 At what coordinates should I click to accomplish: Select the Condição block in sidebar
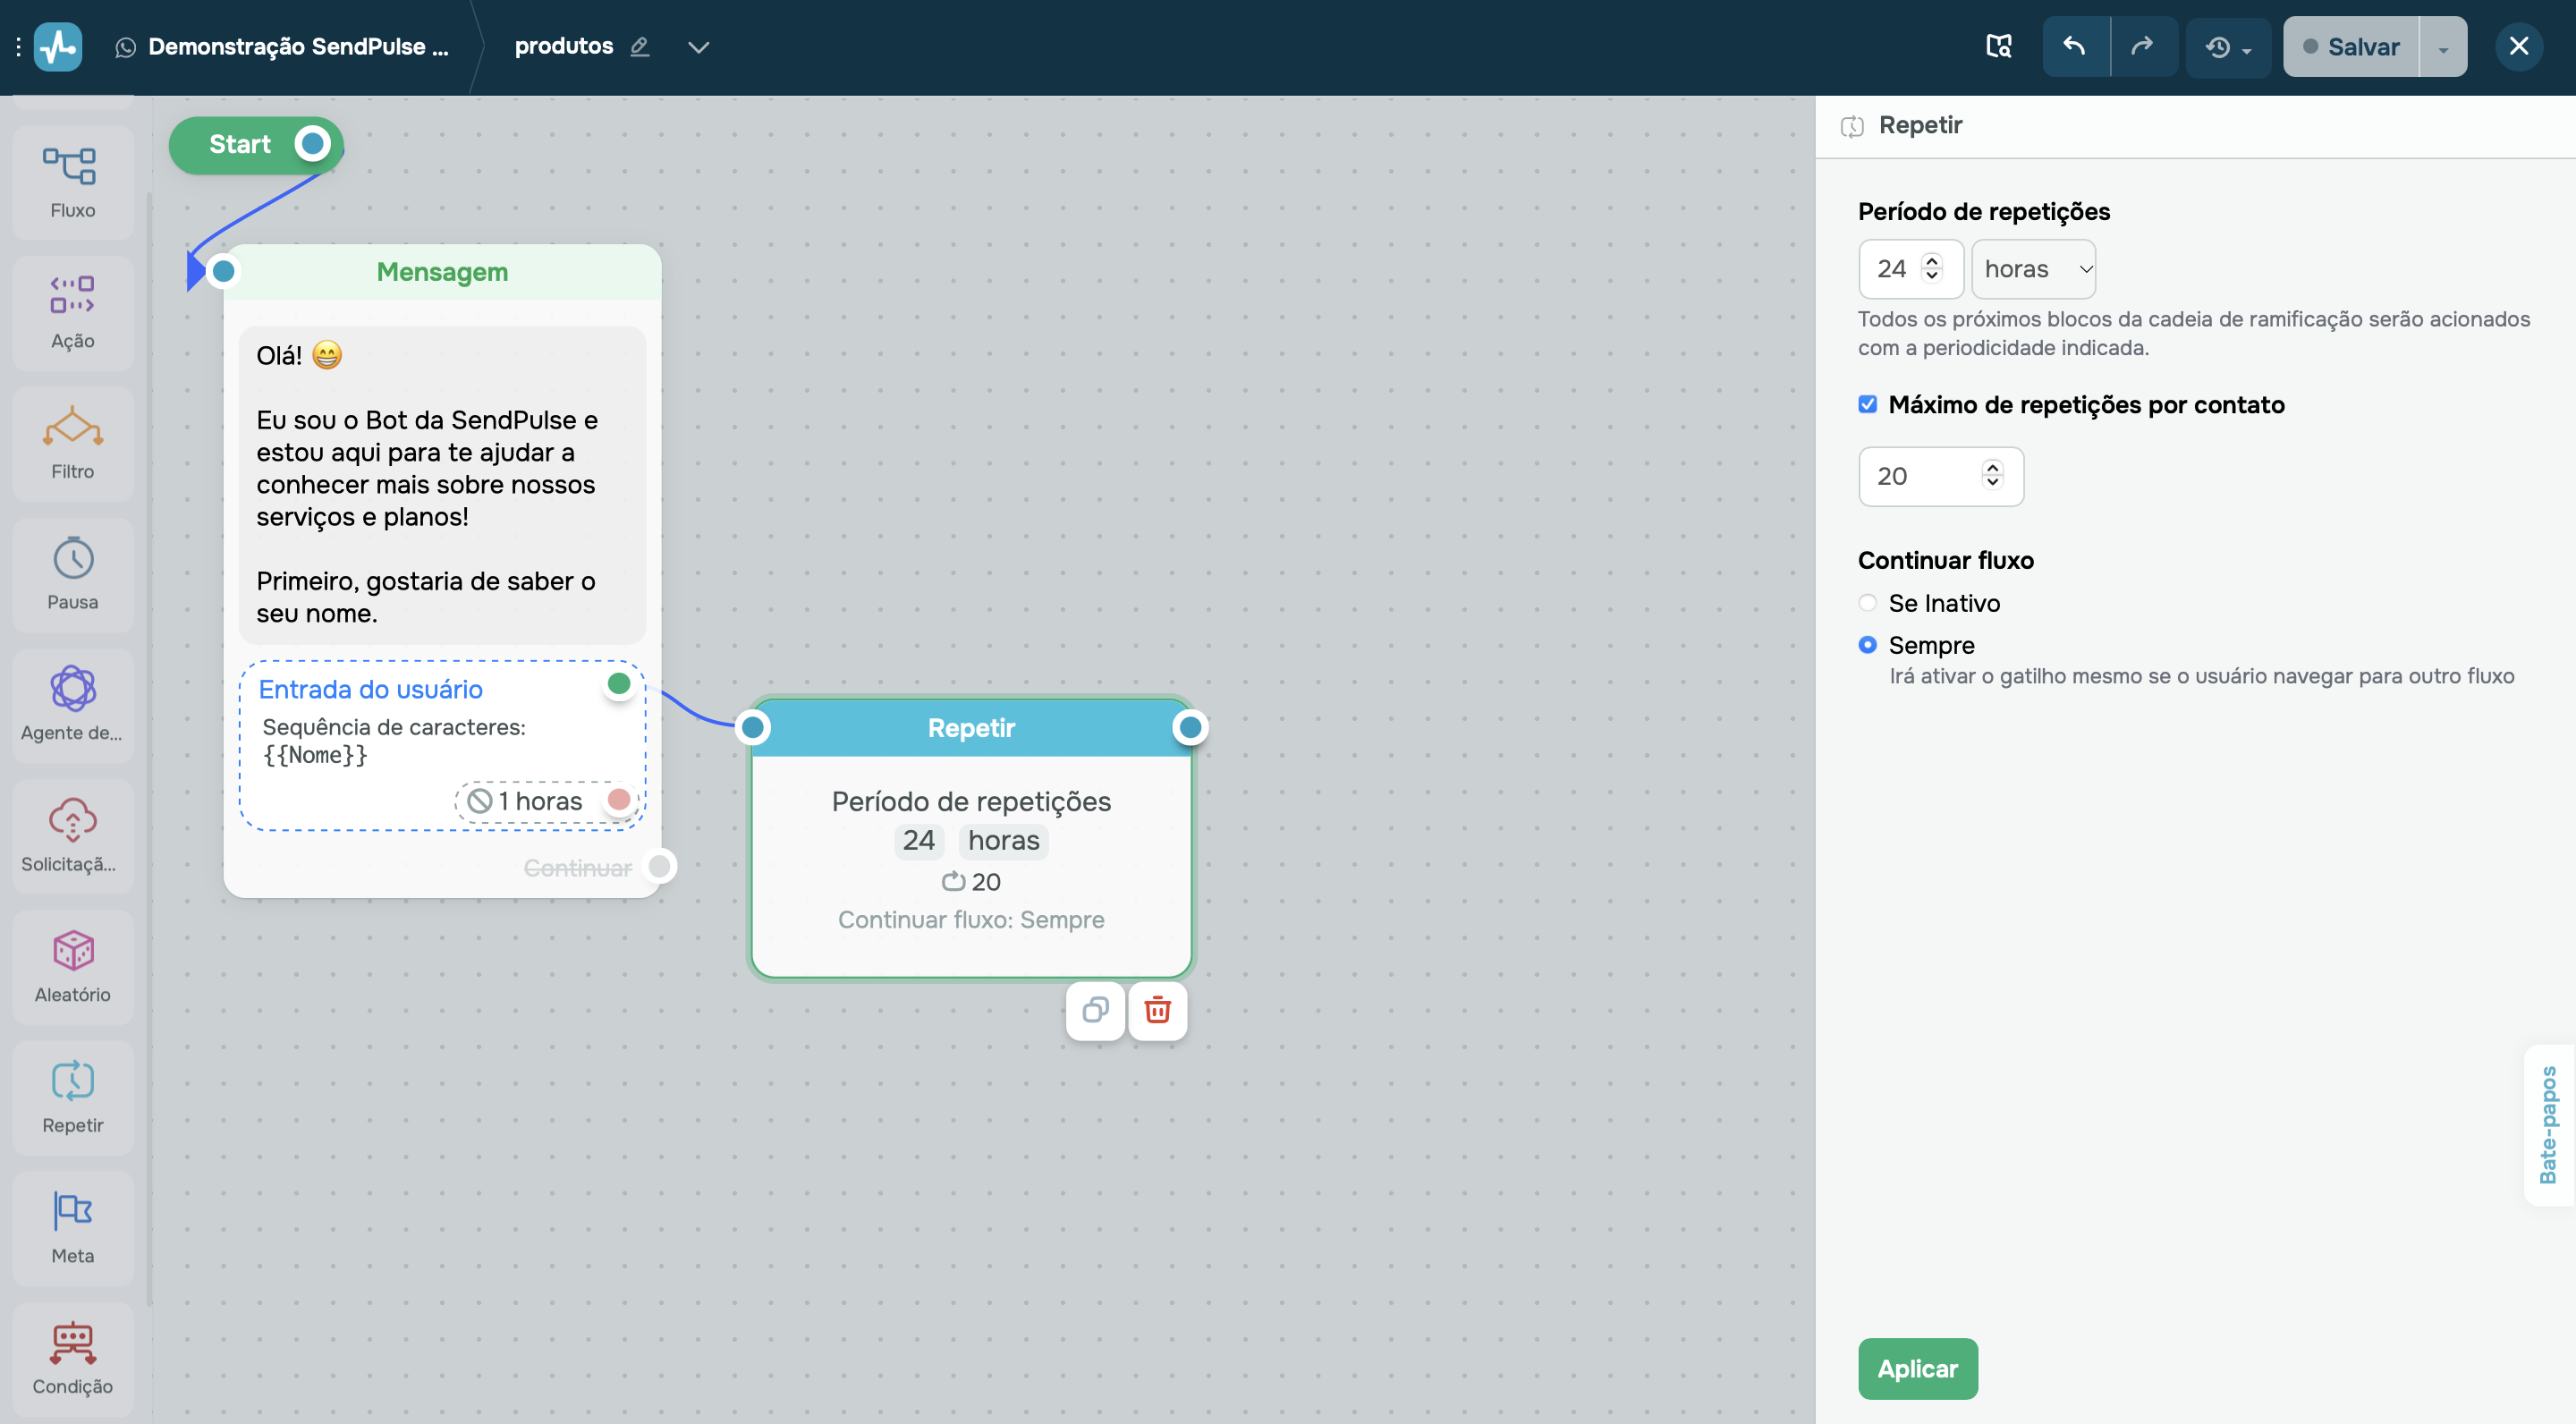tap(73, 1360)
